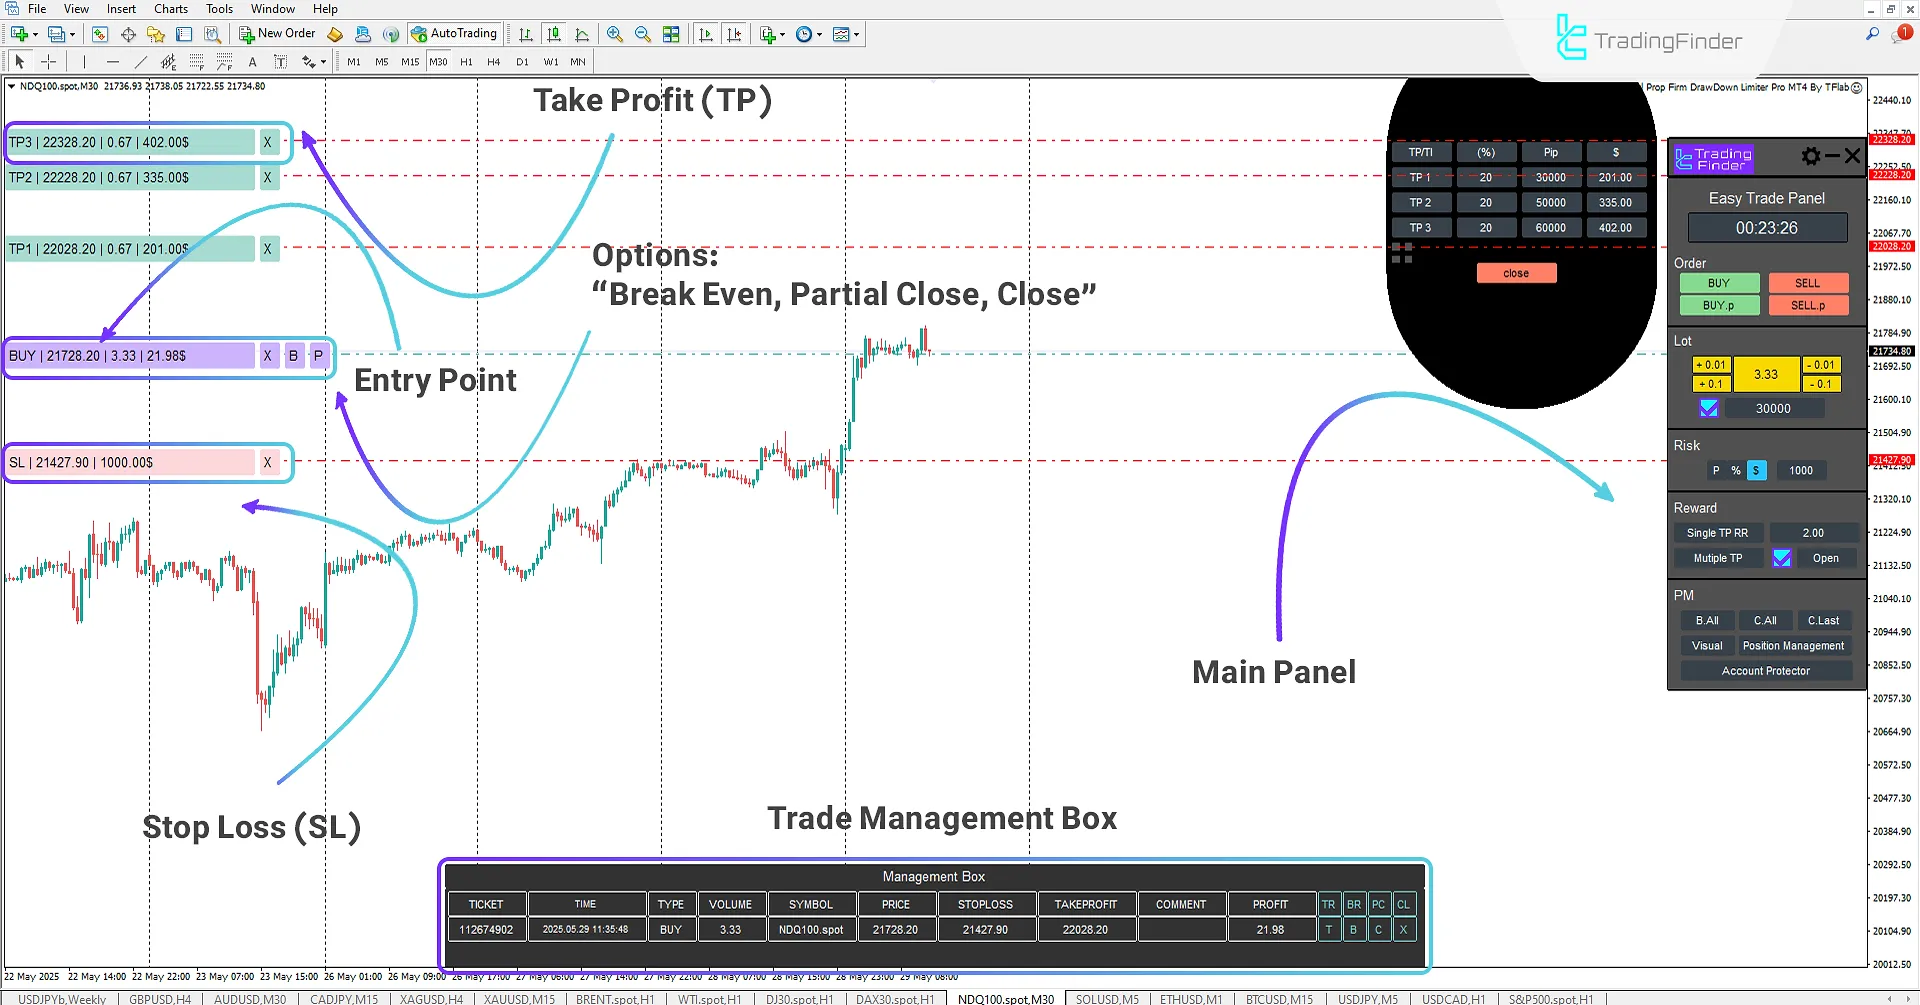
Task: Enable Auto Scroll chart icon
Action: 706,34
